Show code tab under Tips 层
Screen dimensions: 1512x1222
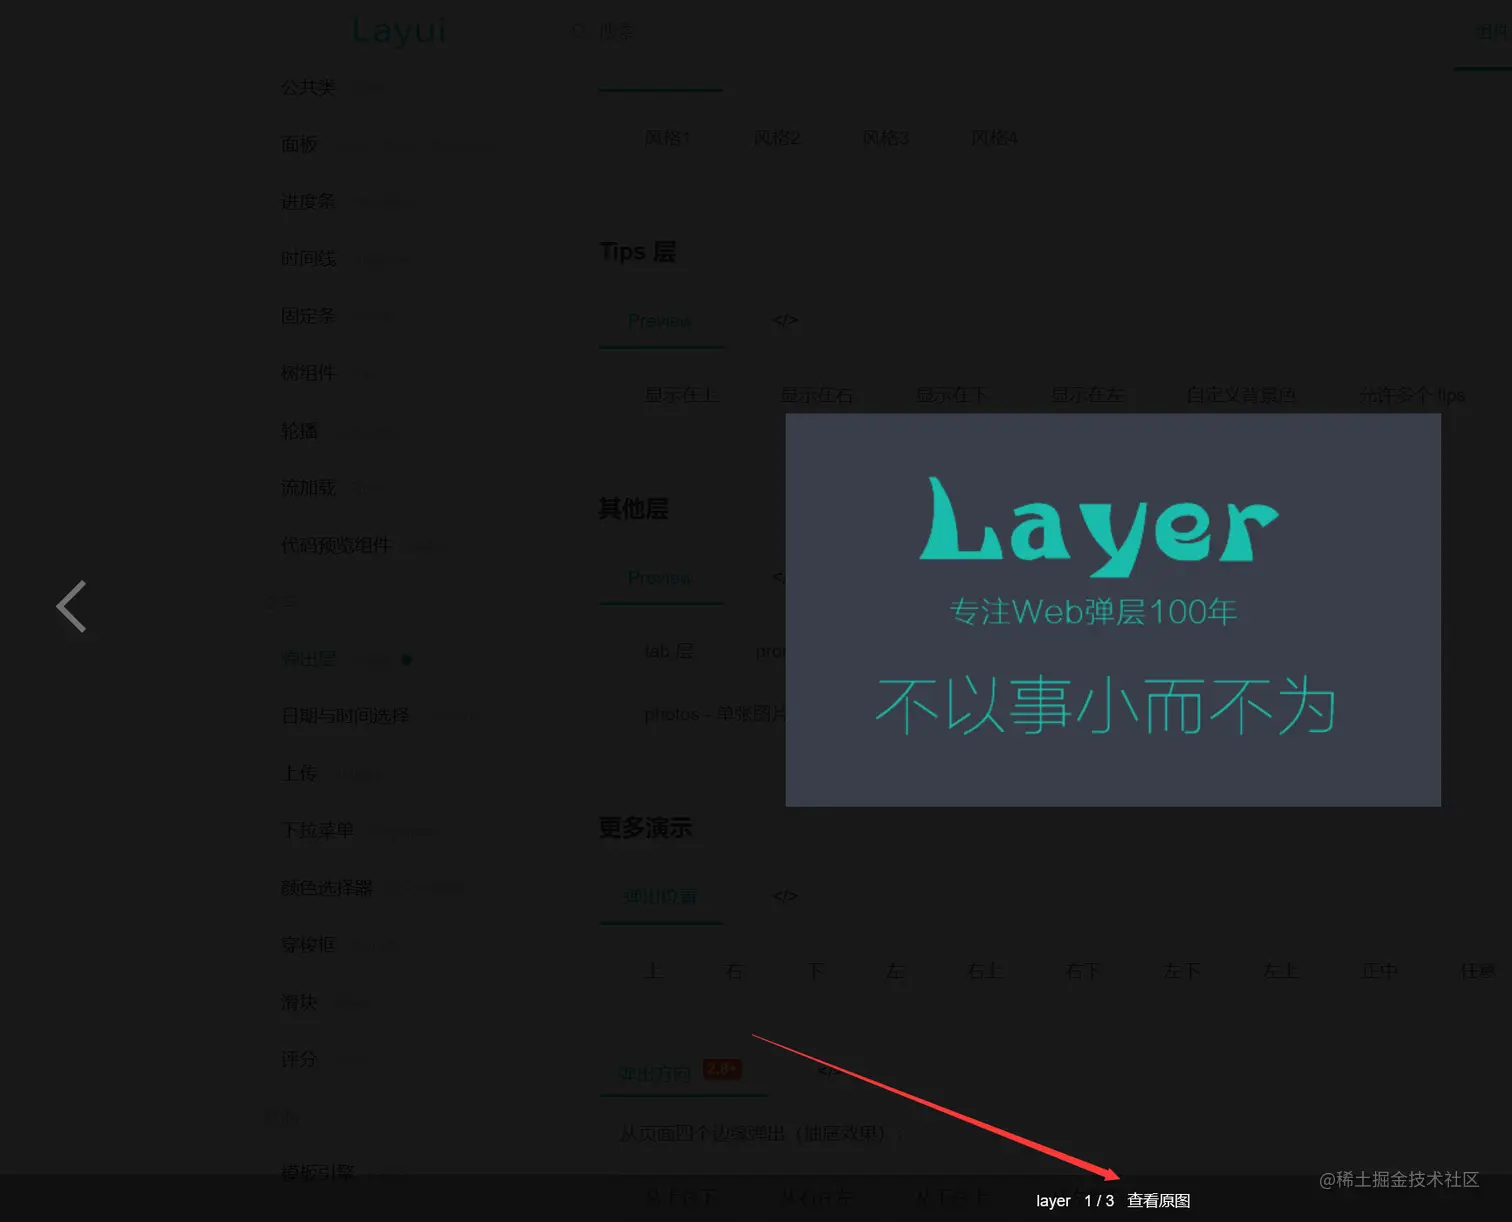[785, 321]
